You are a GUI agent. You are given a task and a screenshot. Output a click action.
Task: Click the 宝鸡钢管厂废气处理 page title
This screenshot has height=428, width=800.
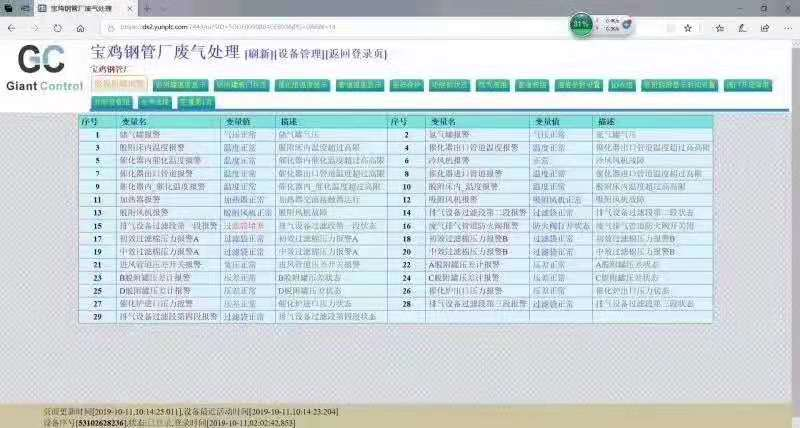pos(165,52)
